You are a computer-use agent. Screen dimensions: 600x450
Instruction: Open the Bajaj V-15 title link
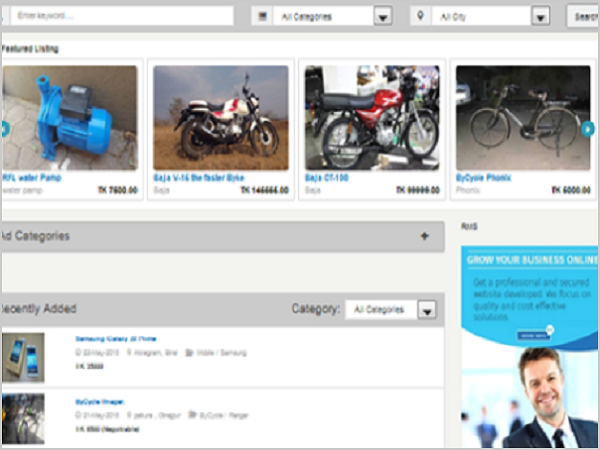[199, 178]
